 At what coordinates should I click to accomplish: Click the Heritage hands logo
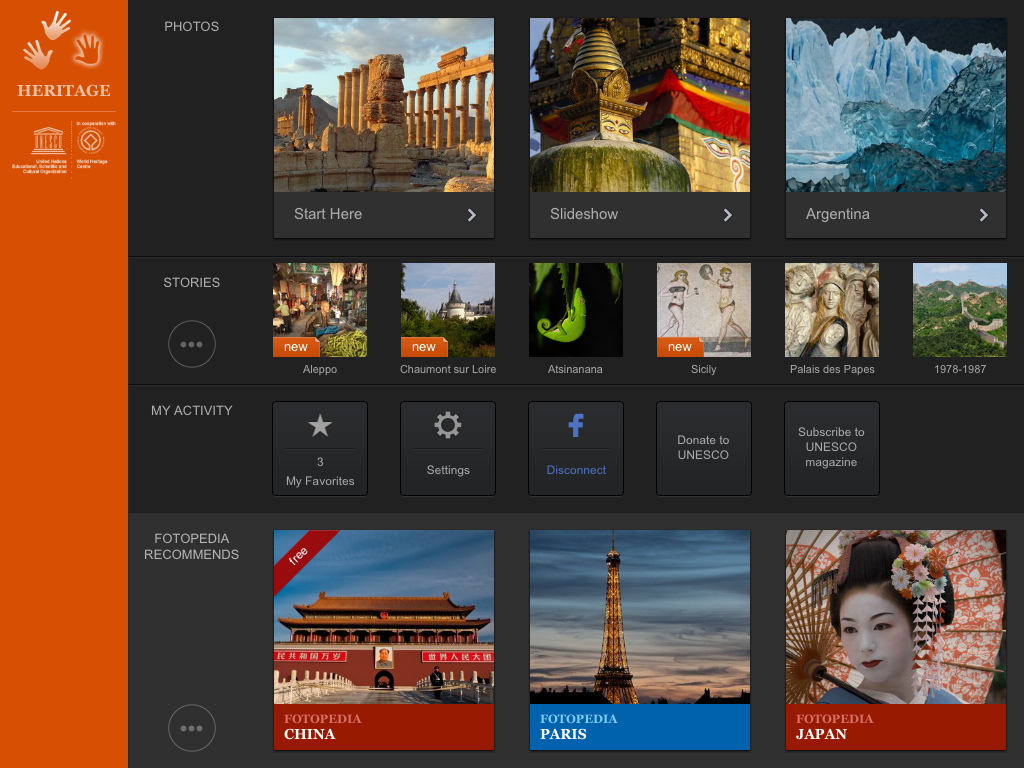tap(63, 40)
